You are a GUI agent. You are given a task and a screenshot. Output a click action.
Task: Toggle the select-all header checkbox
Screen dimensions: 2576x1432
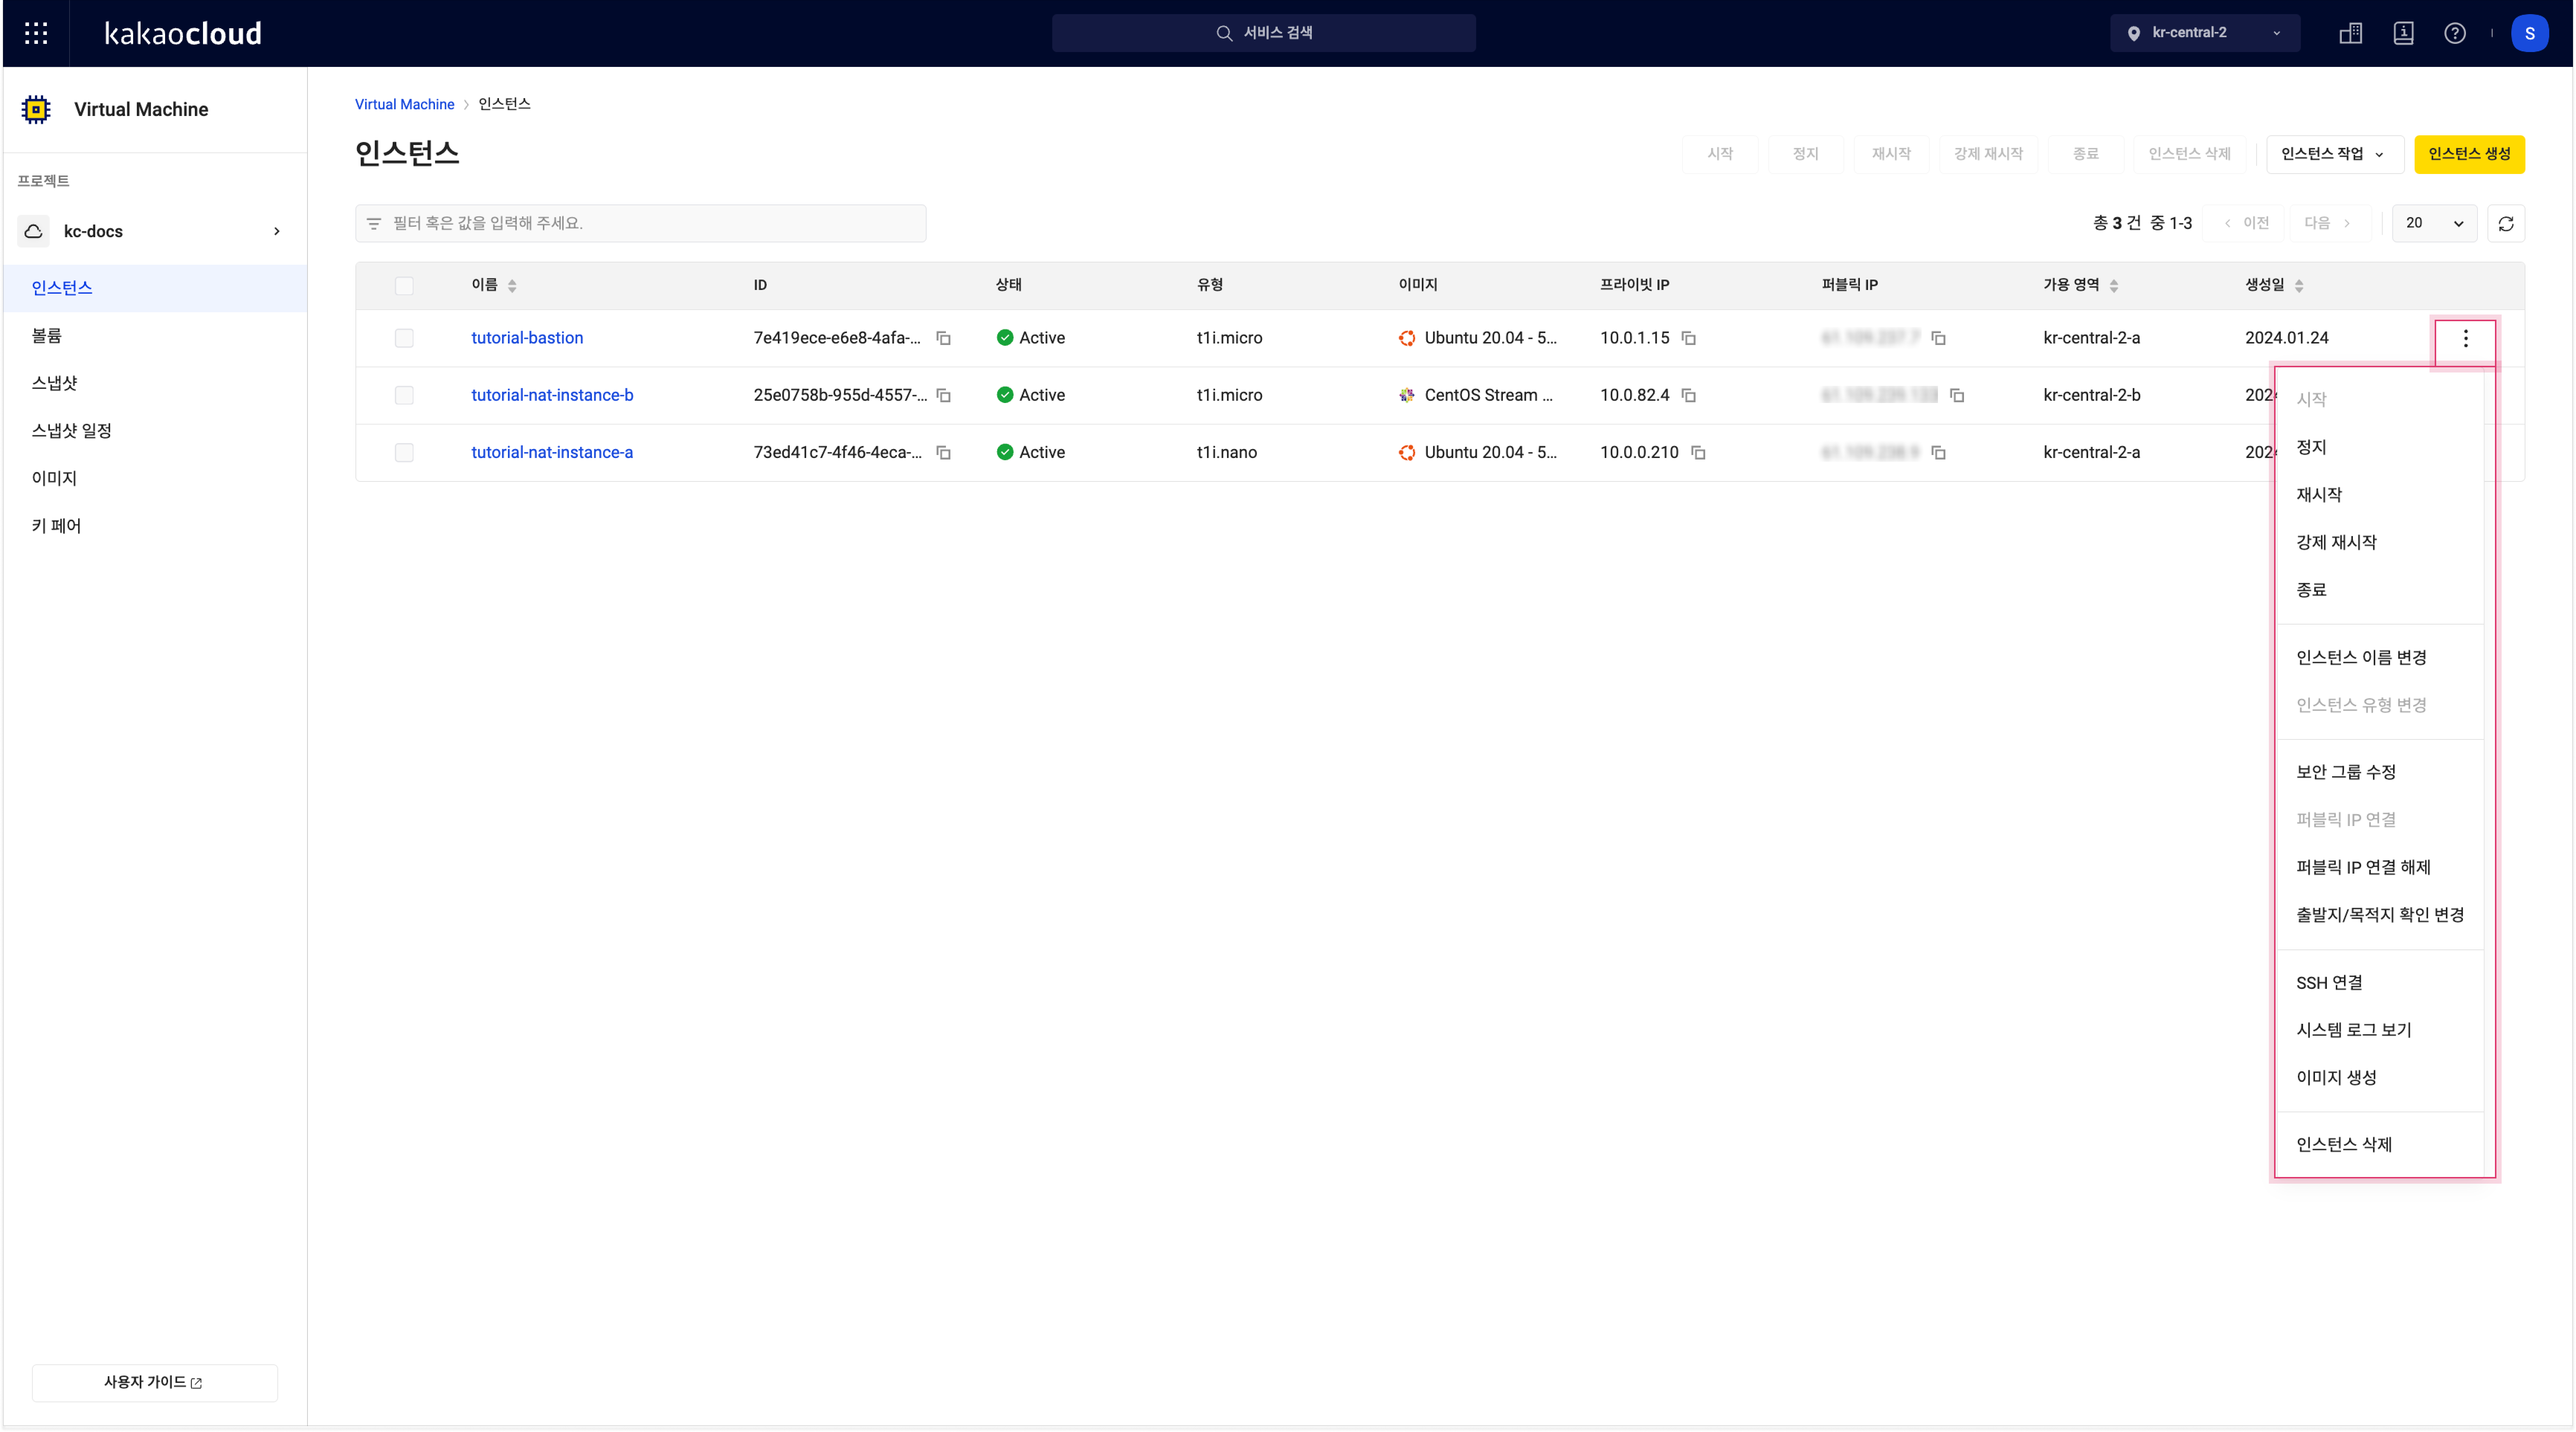[x=404, y=286]
